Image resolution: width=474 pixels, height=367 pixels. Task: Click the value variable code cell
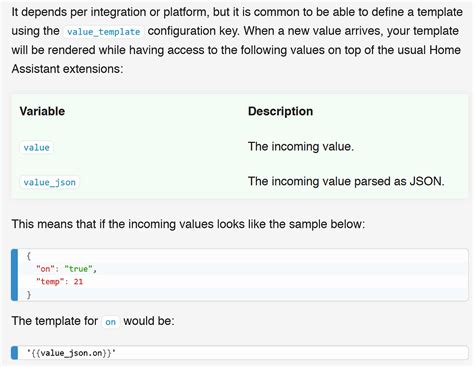[36, 147]
